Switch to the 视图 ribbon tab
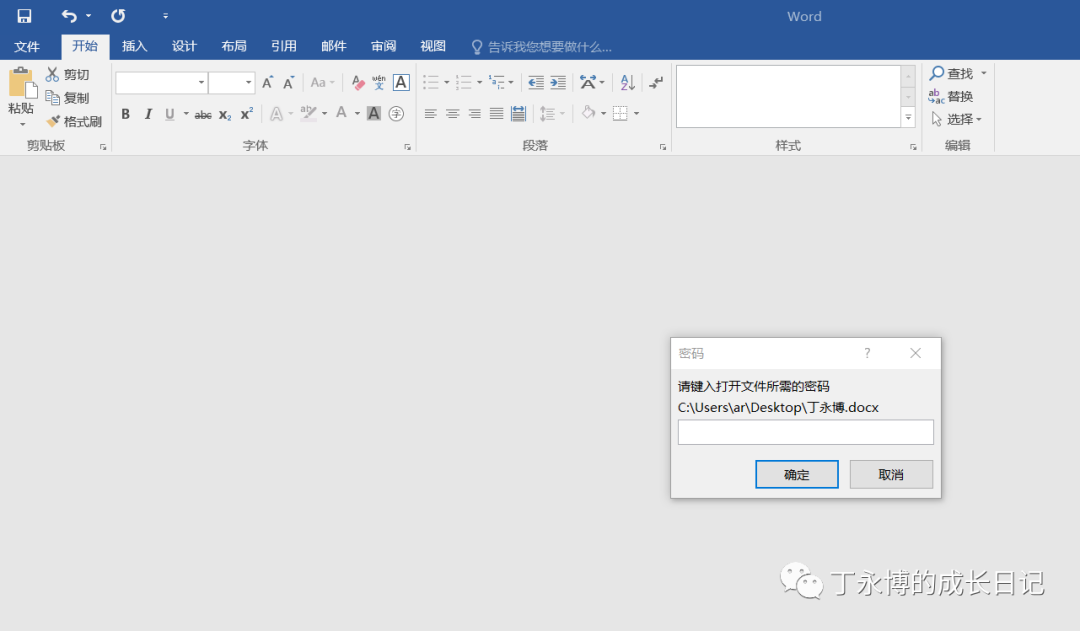The image size is (1080, 631). pyautogui.click(x=433, y=46)
